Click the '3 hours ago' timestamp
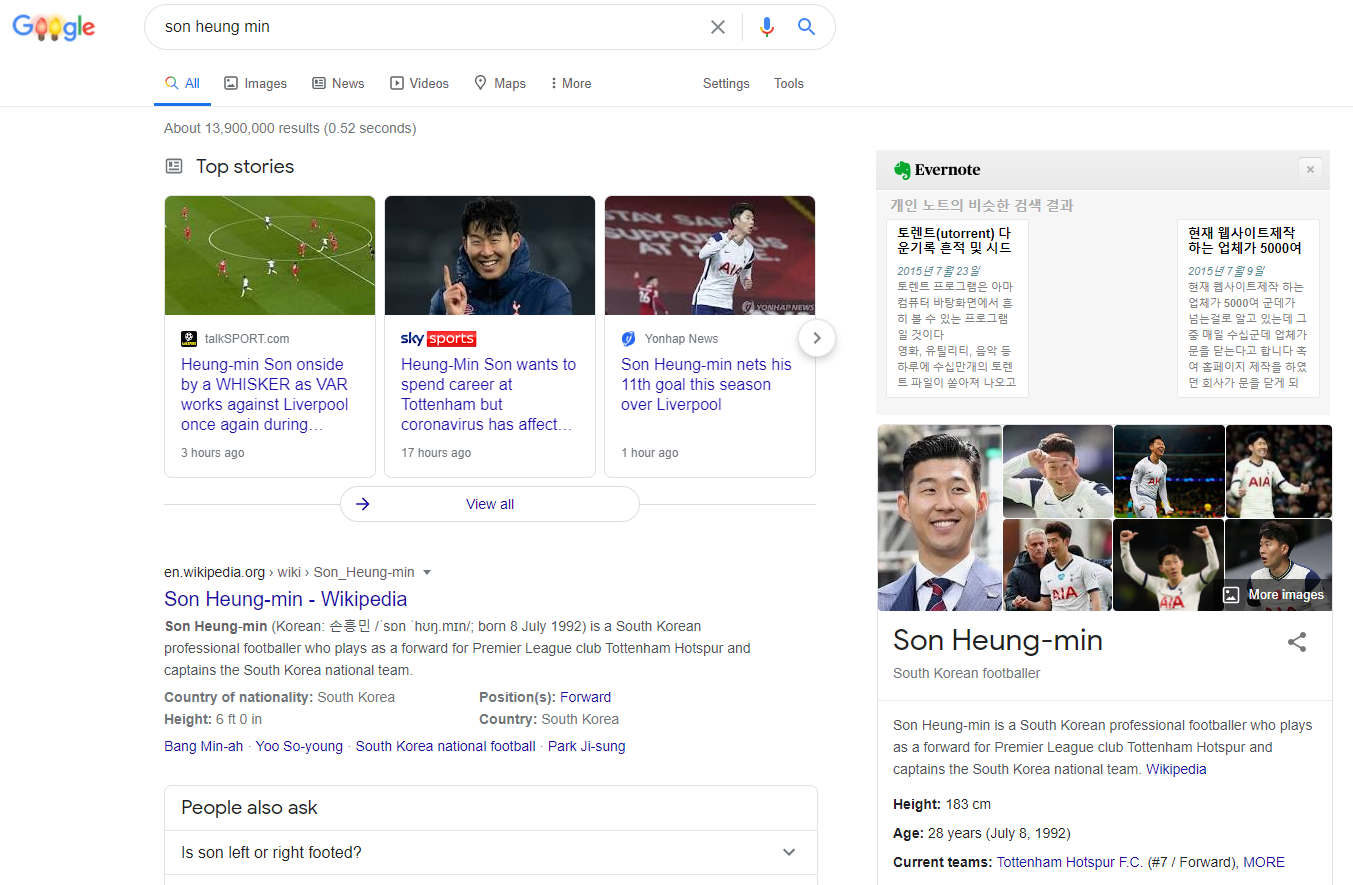 pyautogui.click(x=212, y=453)
